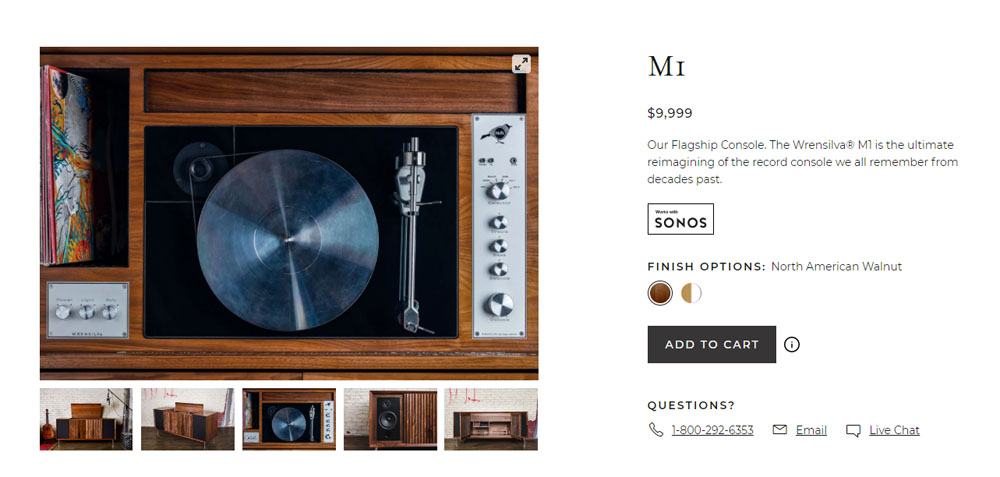Click the main turntable product image
The width and height of the screenshot is (1000, 477).
289,213
